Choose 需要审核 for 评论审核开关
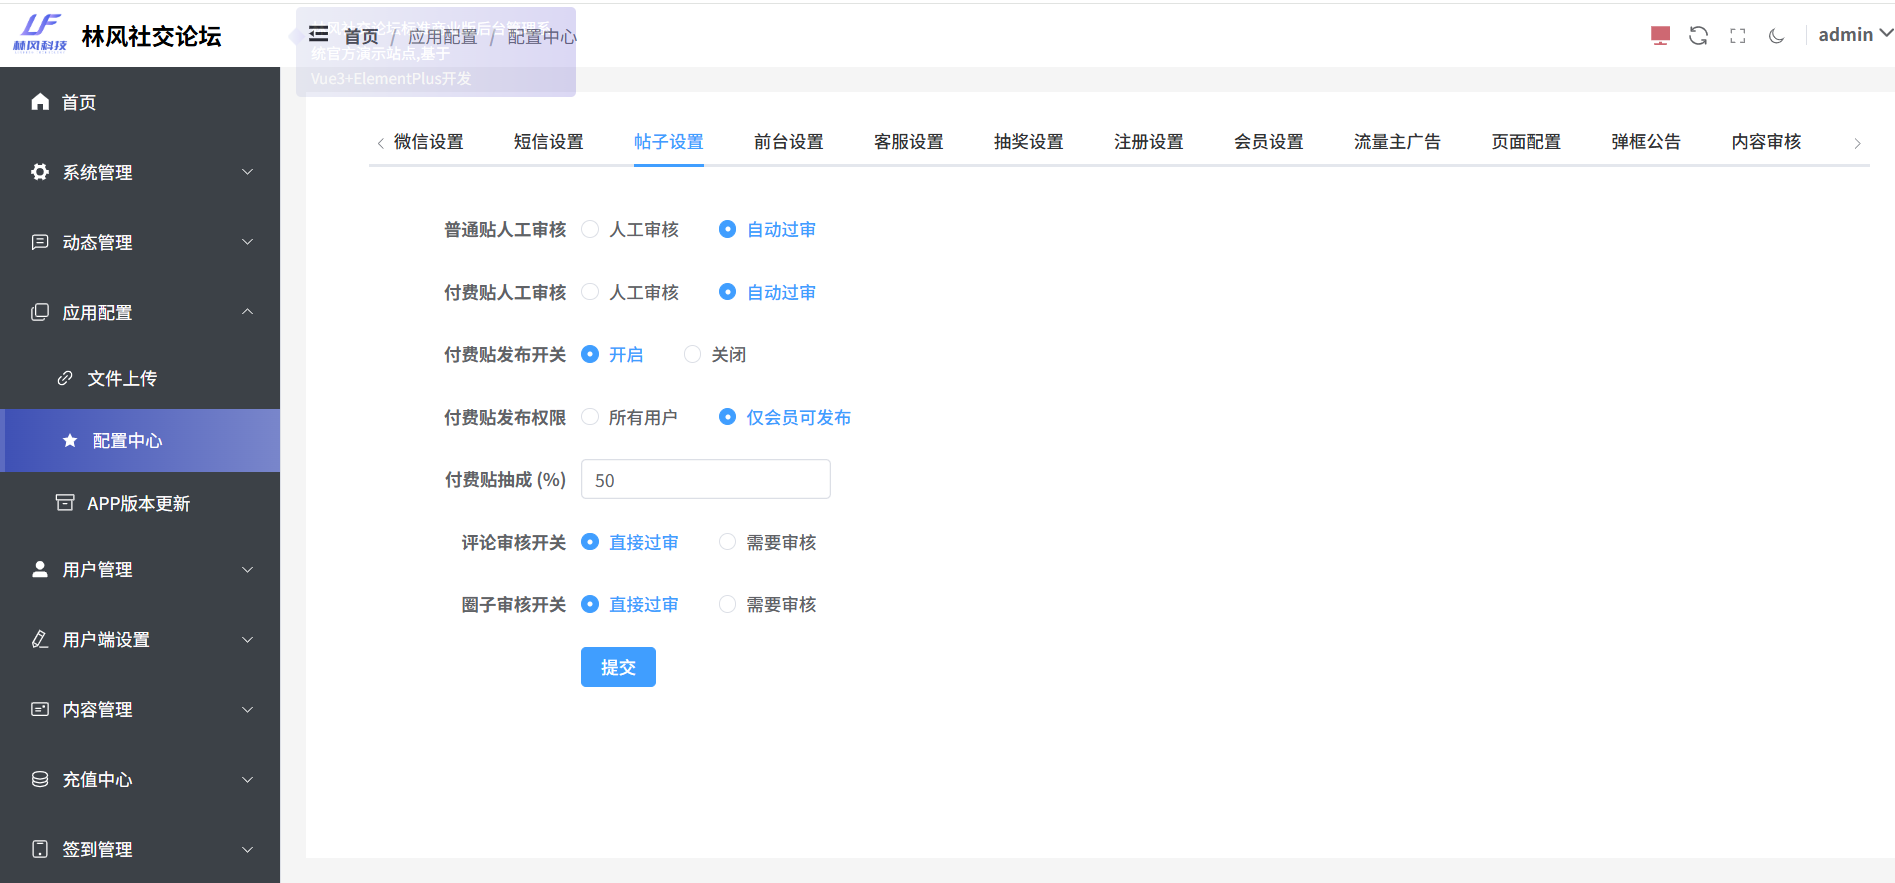The width and height of the screenshot is (1895, 883). point(728,542)
